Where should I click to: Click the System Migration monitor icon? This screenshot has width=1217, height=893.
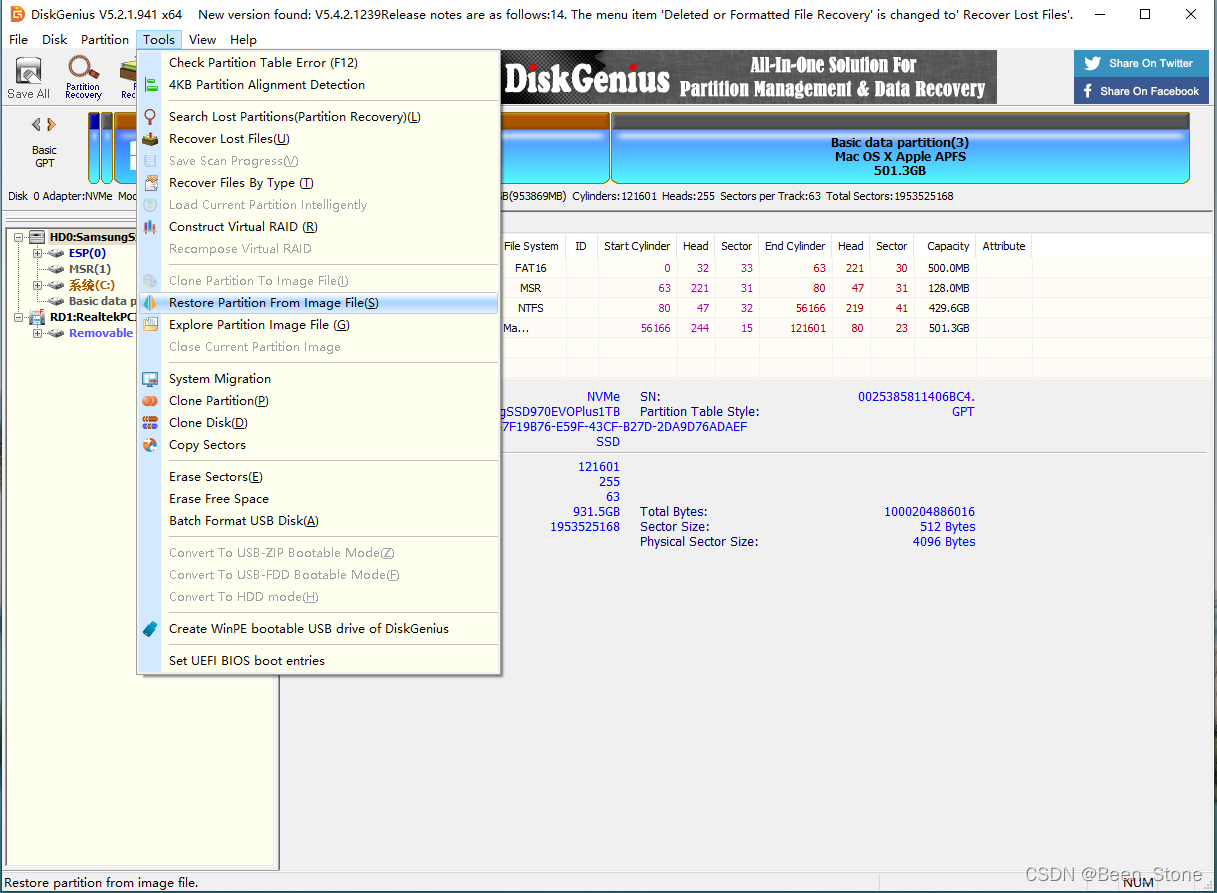click(150, 379)
